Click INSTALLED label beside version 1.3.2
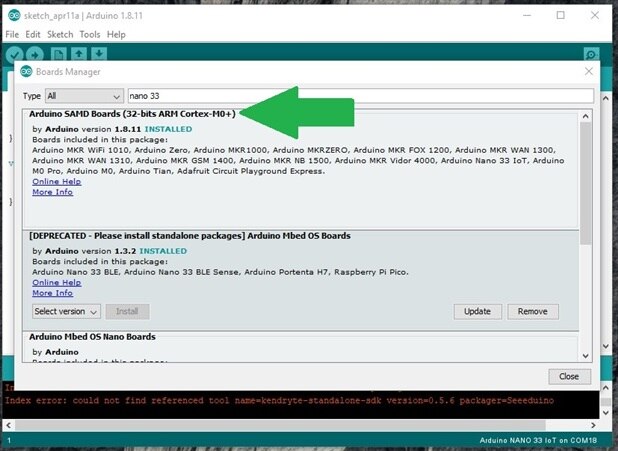The width and height of the screenshot is (618, 451). (163, 251)
